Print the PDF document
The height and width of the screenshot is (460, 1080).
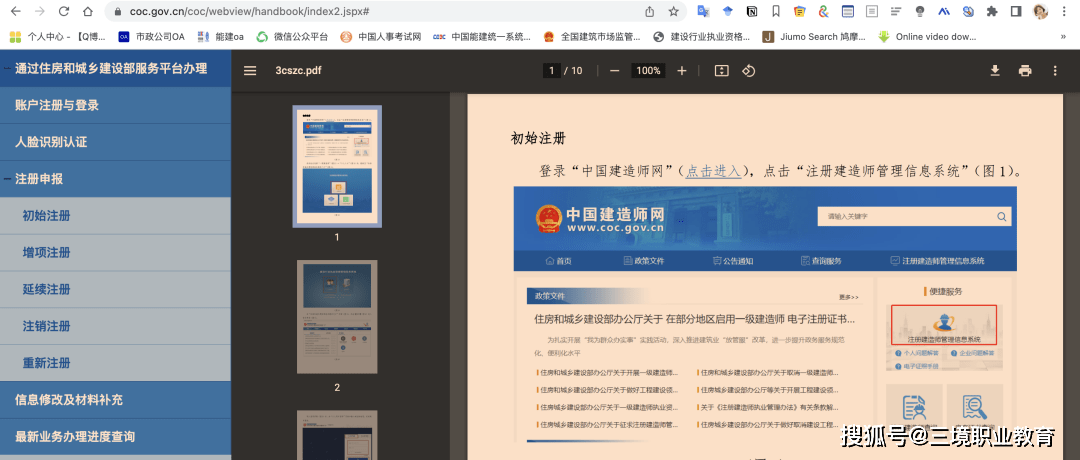[x=1024, y=71]
